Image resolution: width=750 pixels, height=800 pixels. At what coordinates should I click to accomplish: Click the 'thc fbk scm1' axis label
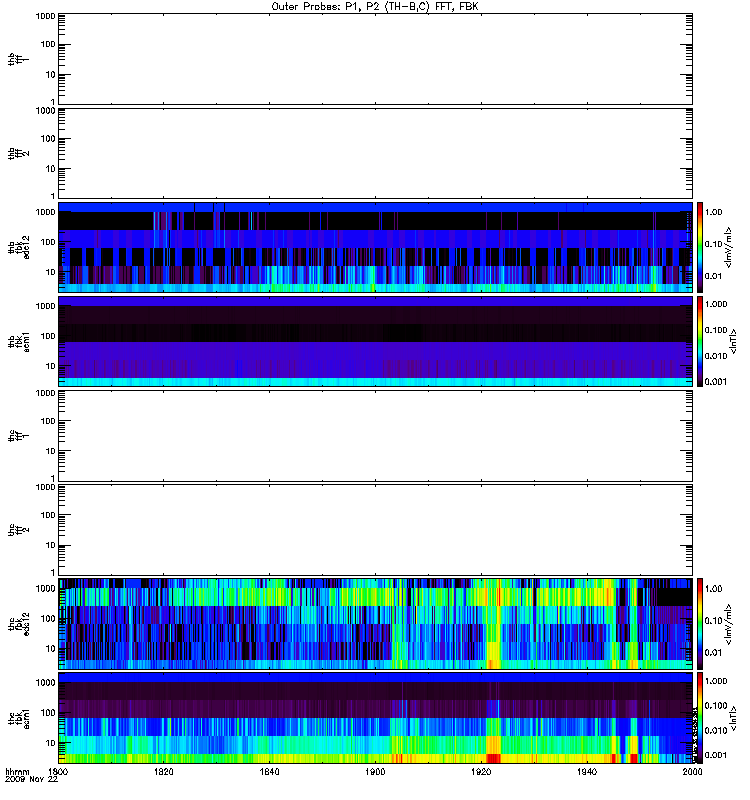click(18, 718)
